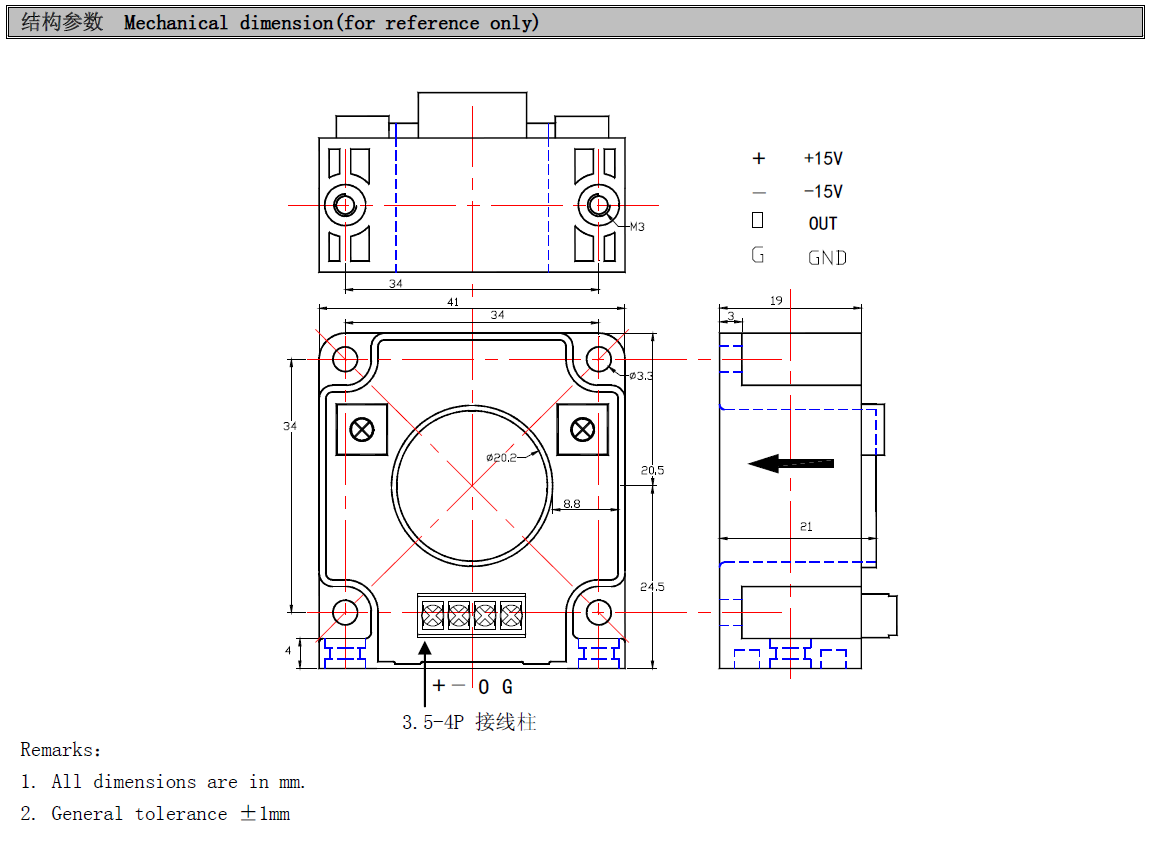The height and width of the screenshot is (844, 1166).
Task: Click the 41 width dimension
Action: point(453,301)
